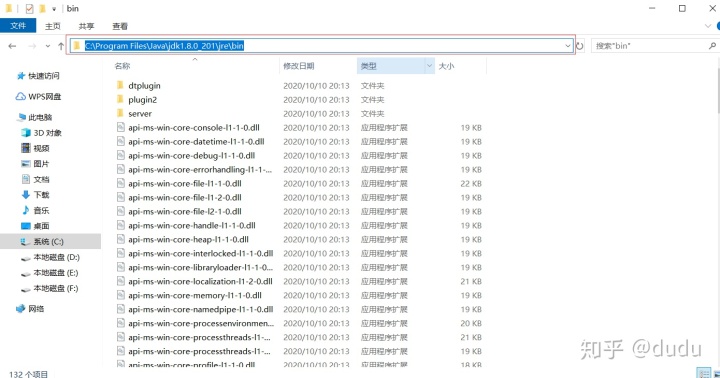Select file api-ms-win-core-file-l1-2-0.dll
Viewport: 720px width, 378px height.
point(185,197)
